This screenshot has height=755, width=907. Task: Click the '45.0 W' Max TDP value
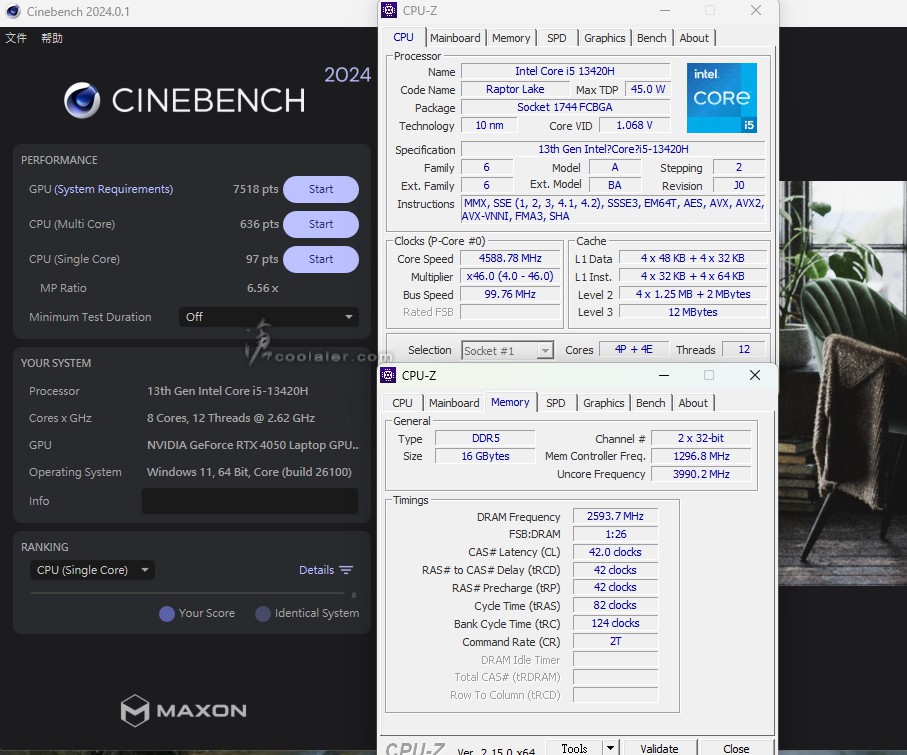pos(647,89)
